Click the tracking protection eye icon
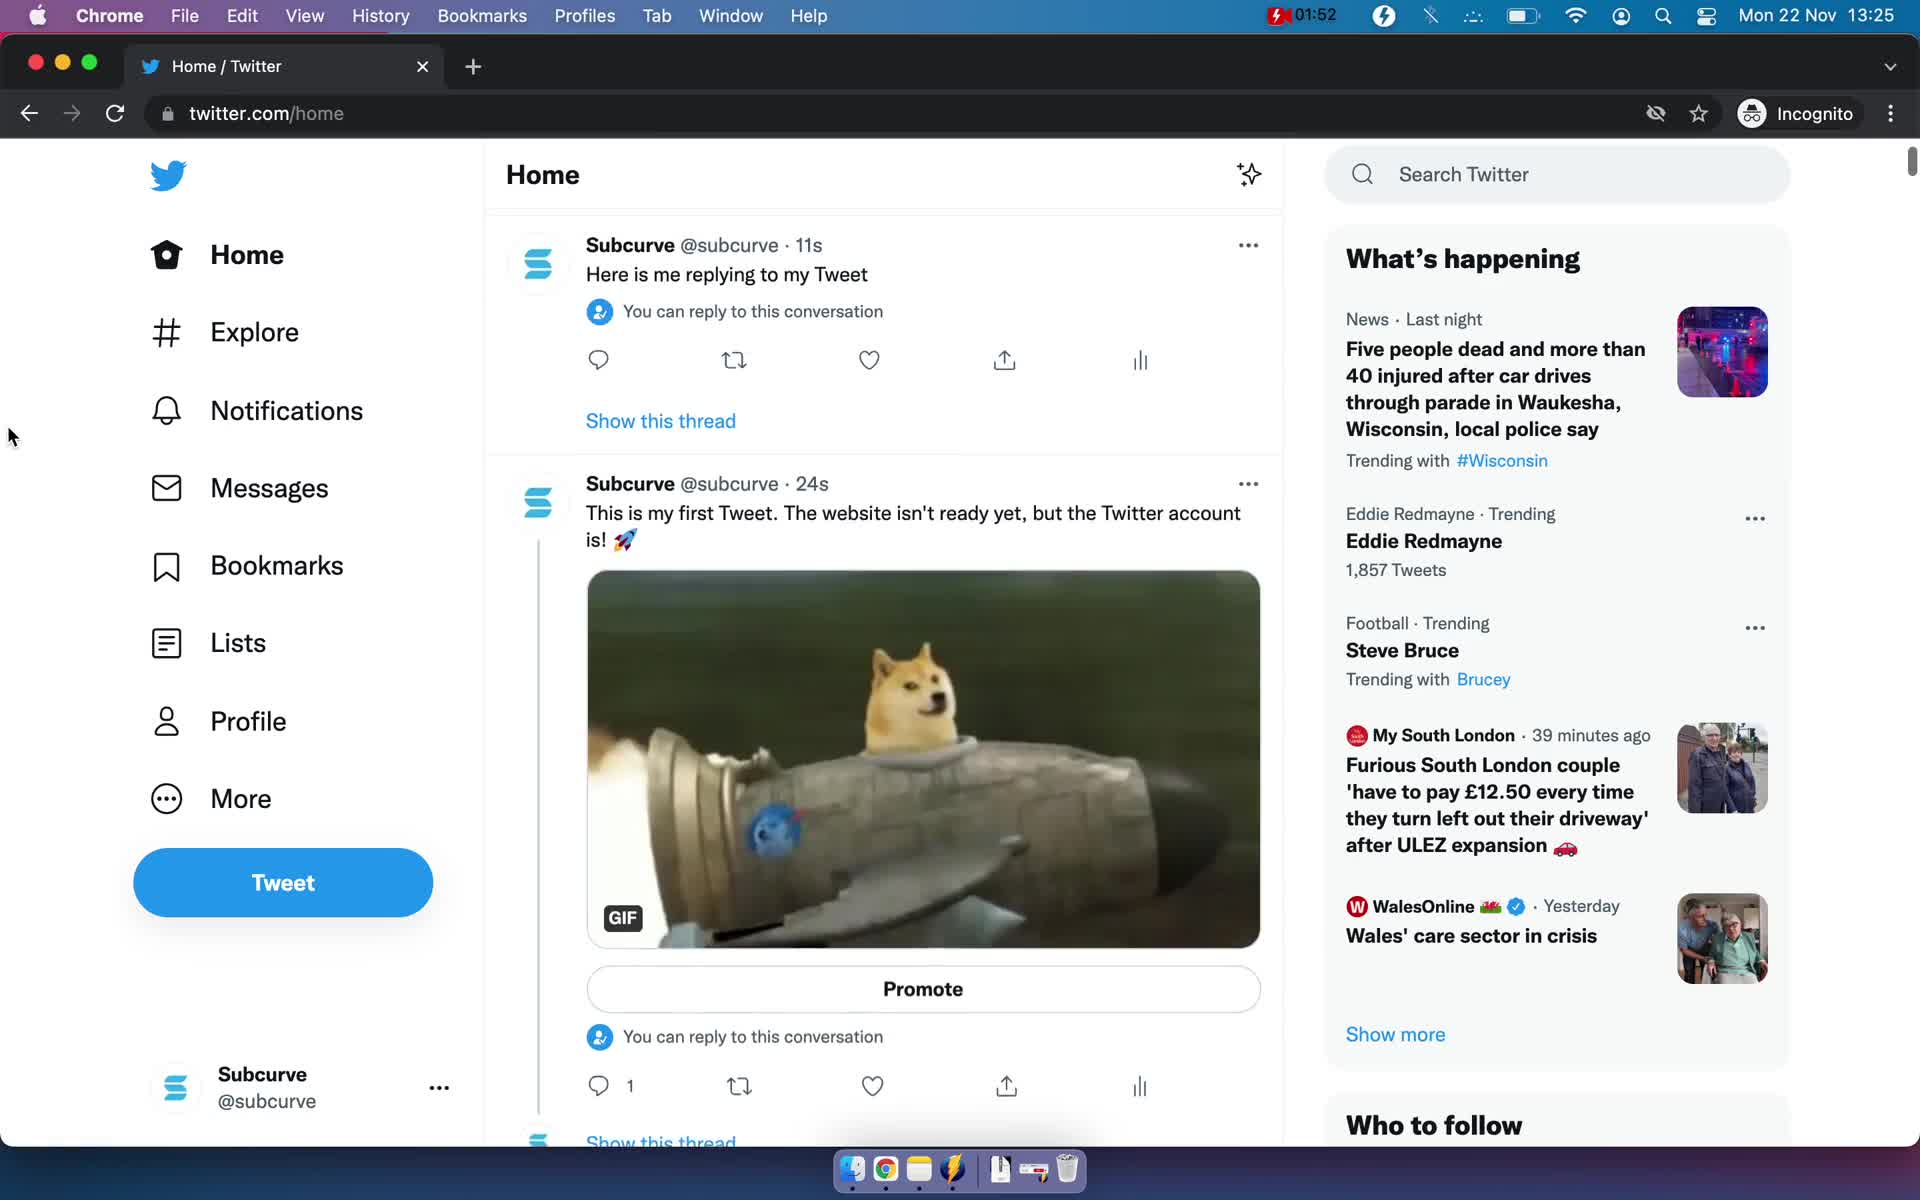Viewport: 1920px width, 1200px height. [1656, 114]
